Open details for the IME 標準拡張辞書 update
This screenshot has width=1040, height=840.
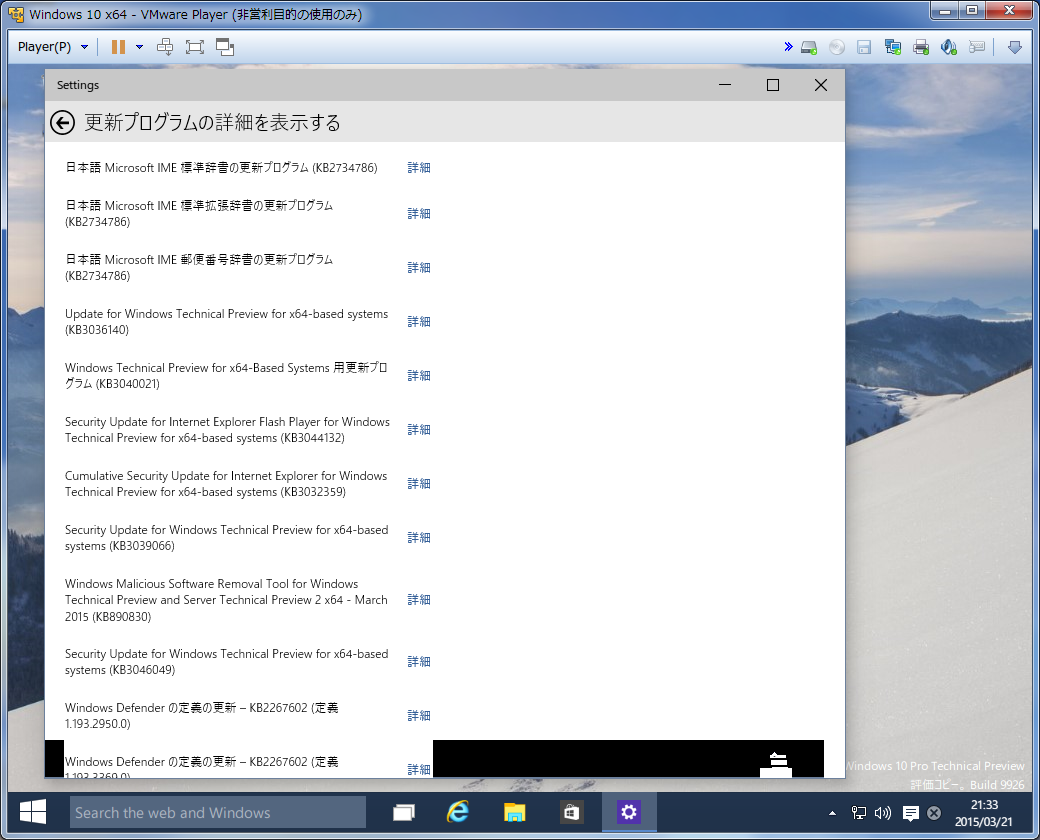pyautogui.click(x=419, y=214)
